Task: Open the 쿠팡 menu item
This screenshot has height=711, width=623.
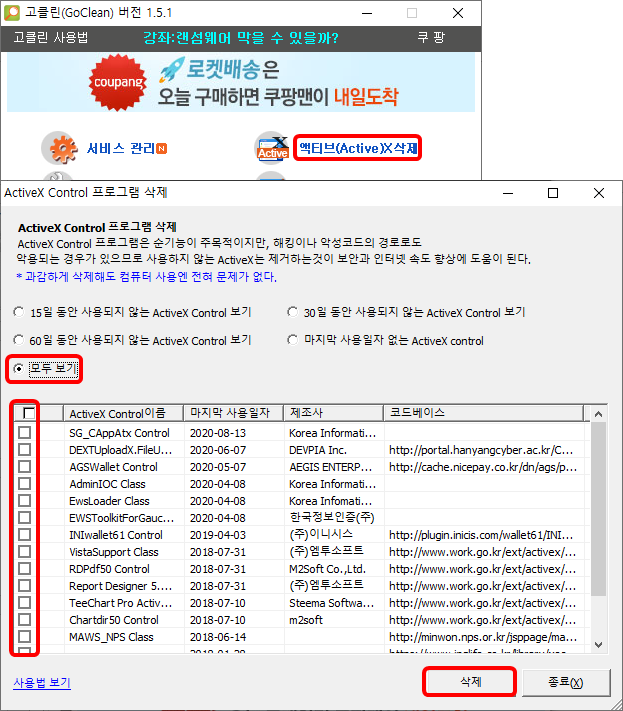Action: tap(431, 38)
